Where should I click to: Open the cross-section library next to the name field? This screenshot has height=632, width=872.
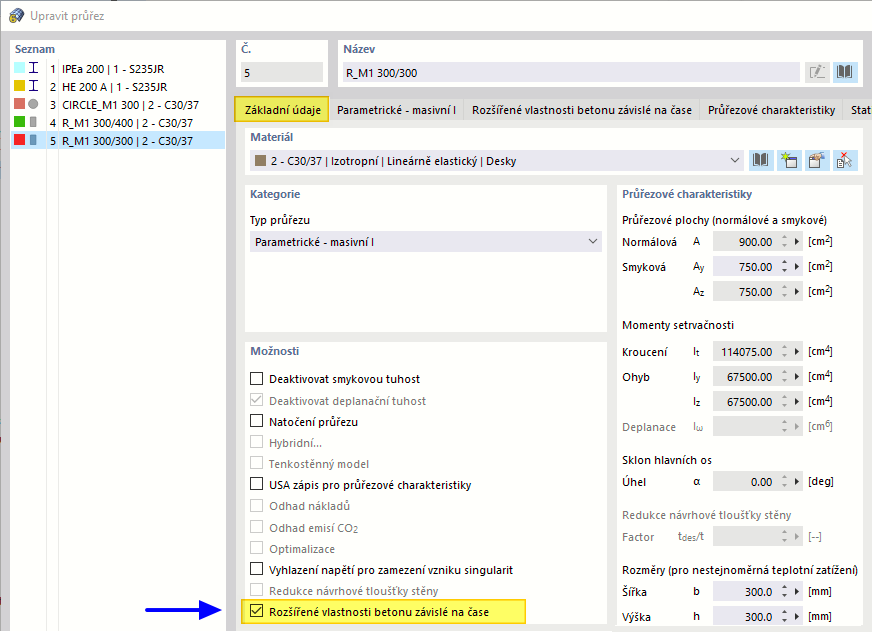tap(844, 72)
